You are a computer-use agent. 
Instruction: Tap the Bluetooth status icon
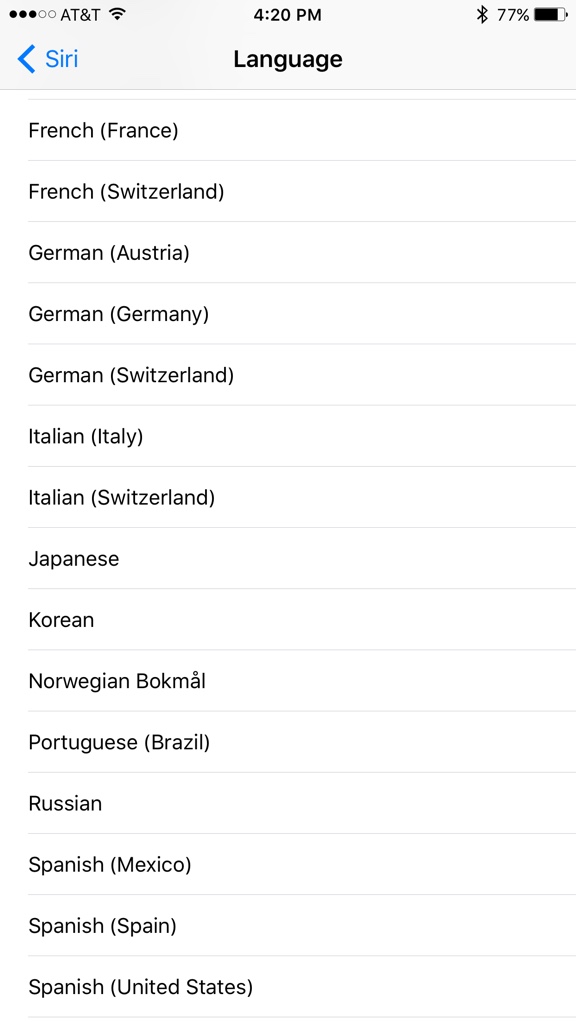click(x=482, y=14)
